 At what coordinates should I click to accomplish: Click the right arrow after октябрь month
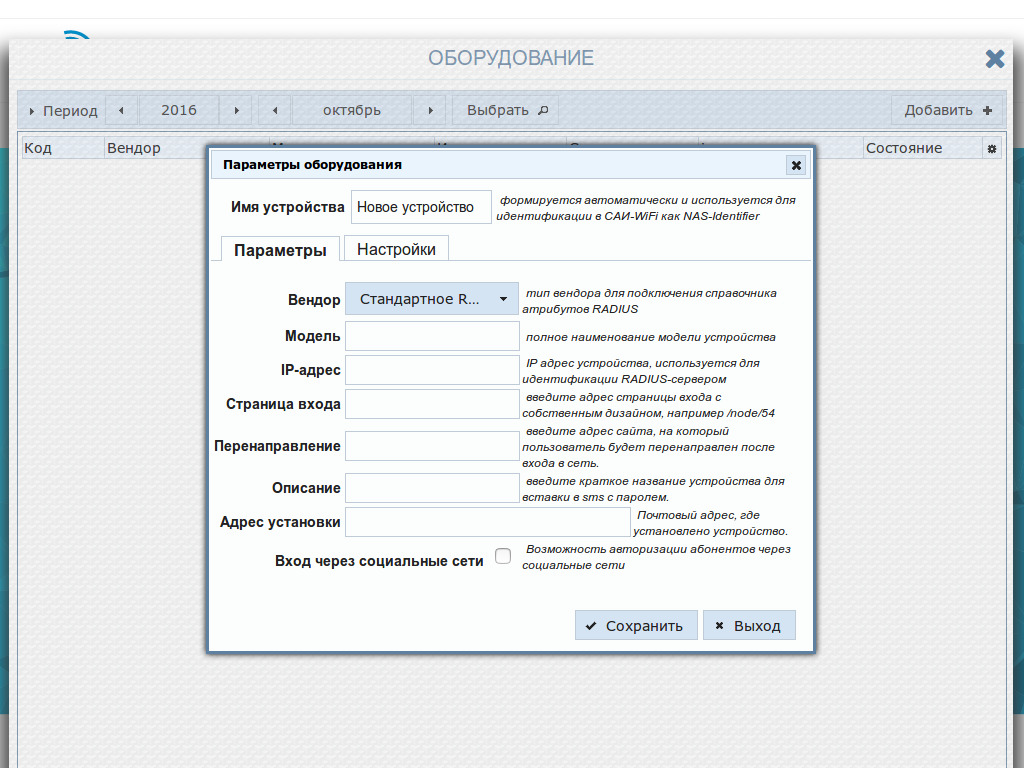[430, 110]
